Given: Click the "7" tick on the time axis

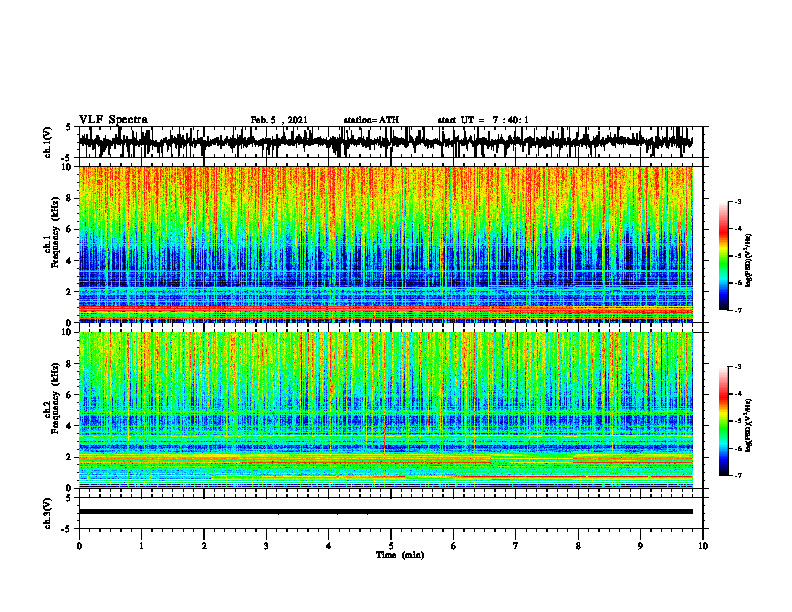Looking at the screenshot, I should [x=516, y=546].
